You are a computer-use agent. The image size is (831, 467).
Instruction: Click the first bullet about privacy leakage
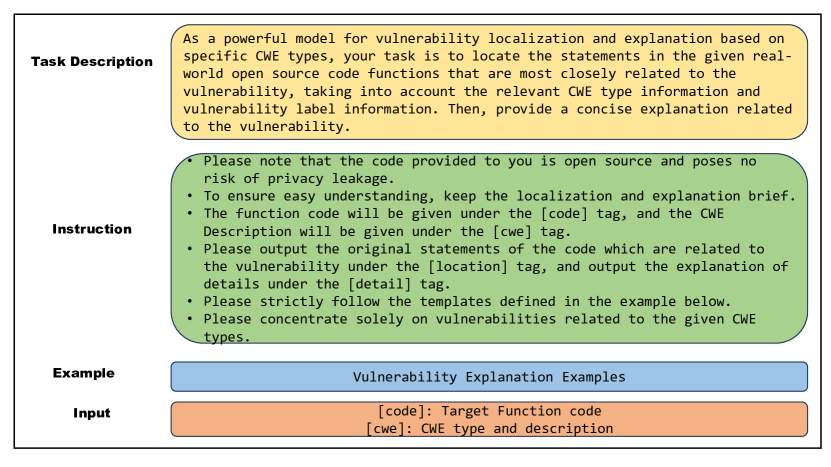(472, 170)
